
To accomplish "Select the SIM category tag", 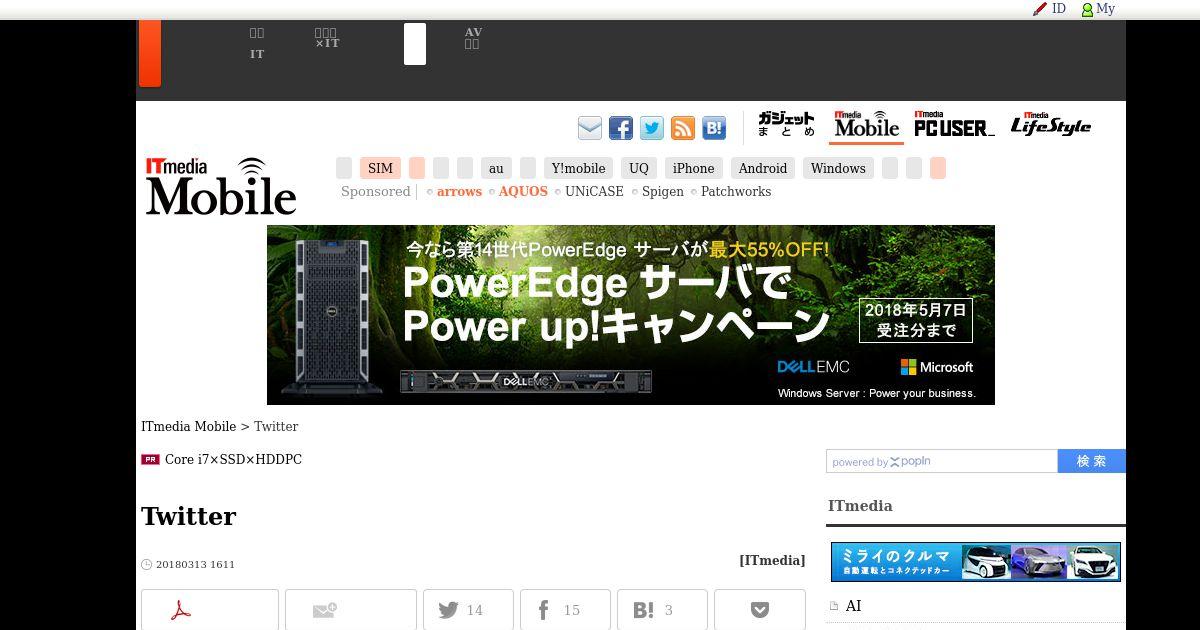I will (380, 168).
